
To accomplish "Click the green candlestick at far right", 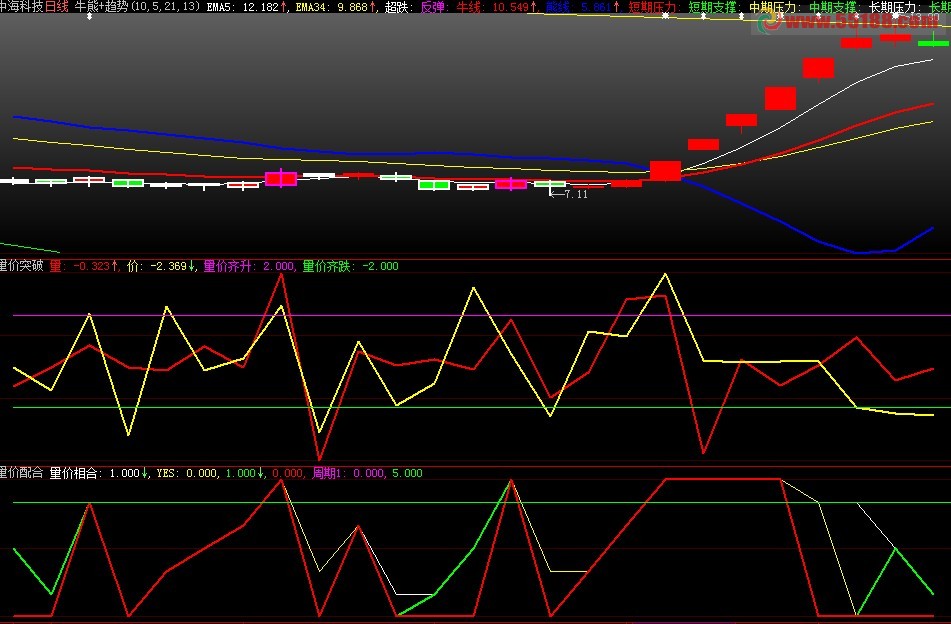I will click(934, 43).
